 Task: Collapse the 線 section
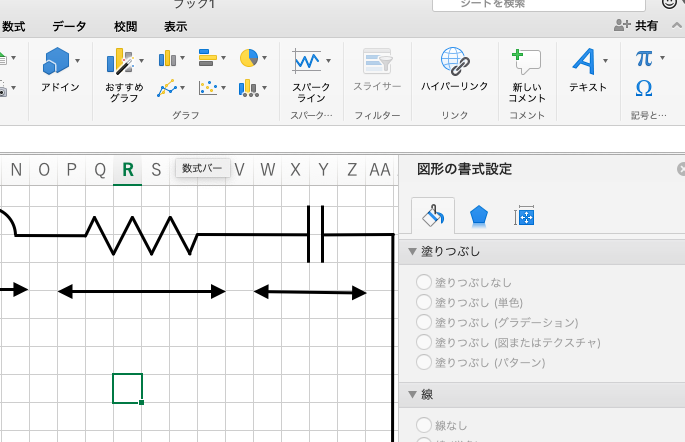click(412, 394)
